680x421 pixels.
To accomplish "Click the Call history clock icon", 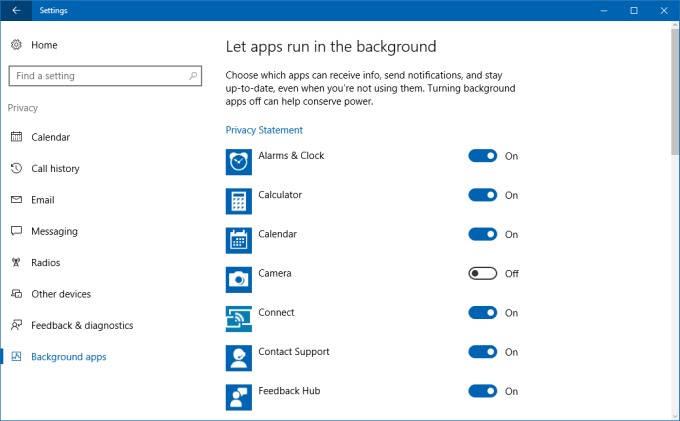I will point(16,168).
